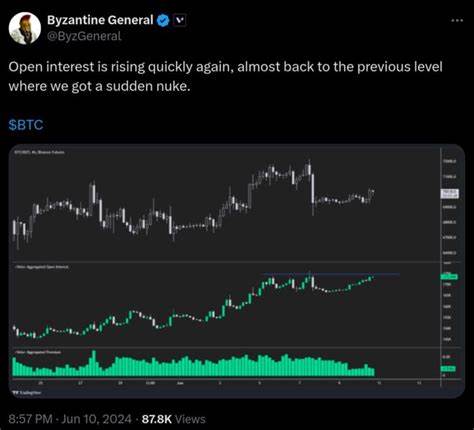Click the blue verified checkmark badge
This screenshot has height=430, width=474.
163,21
